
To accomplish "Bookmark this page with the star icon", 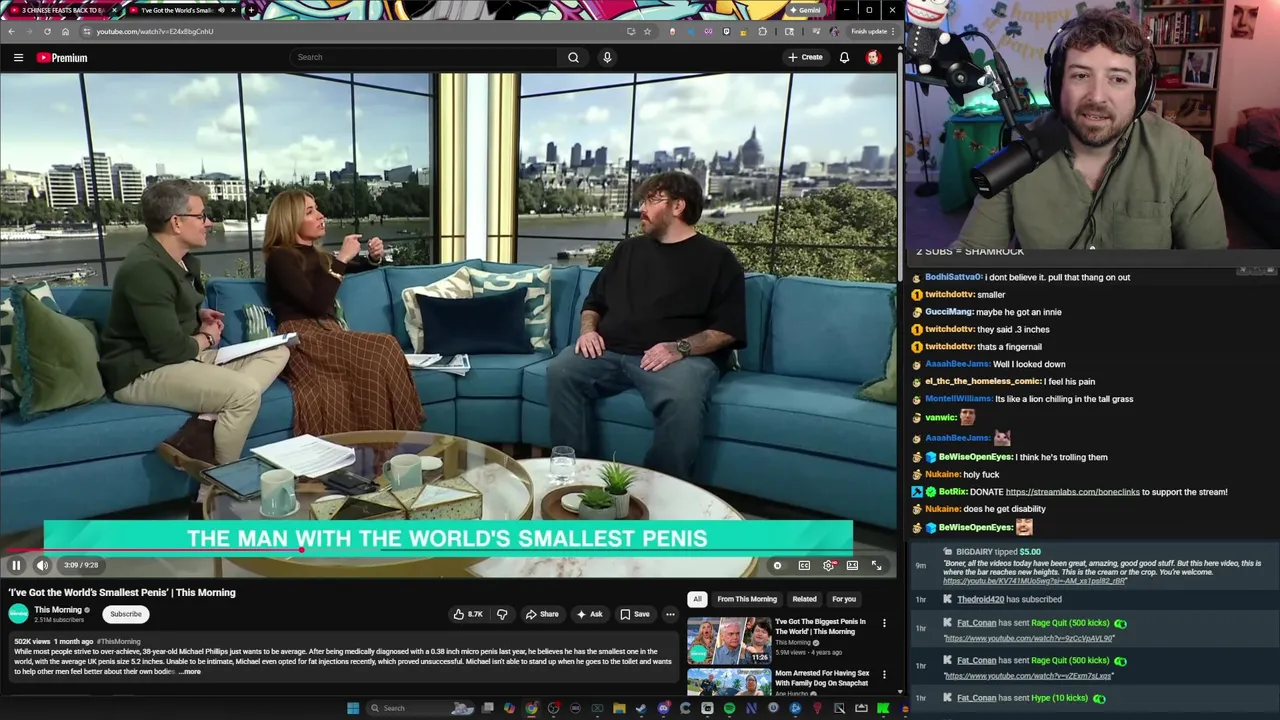I will (647, 31).
